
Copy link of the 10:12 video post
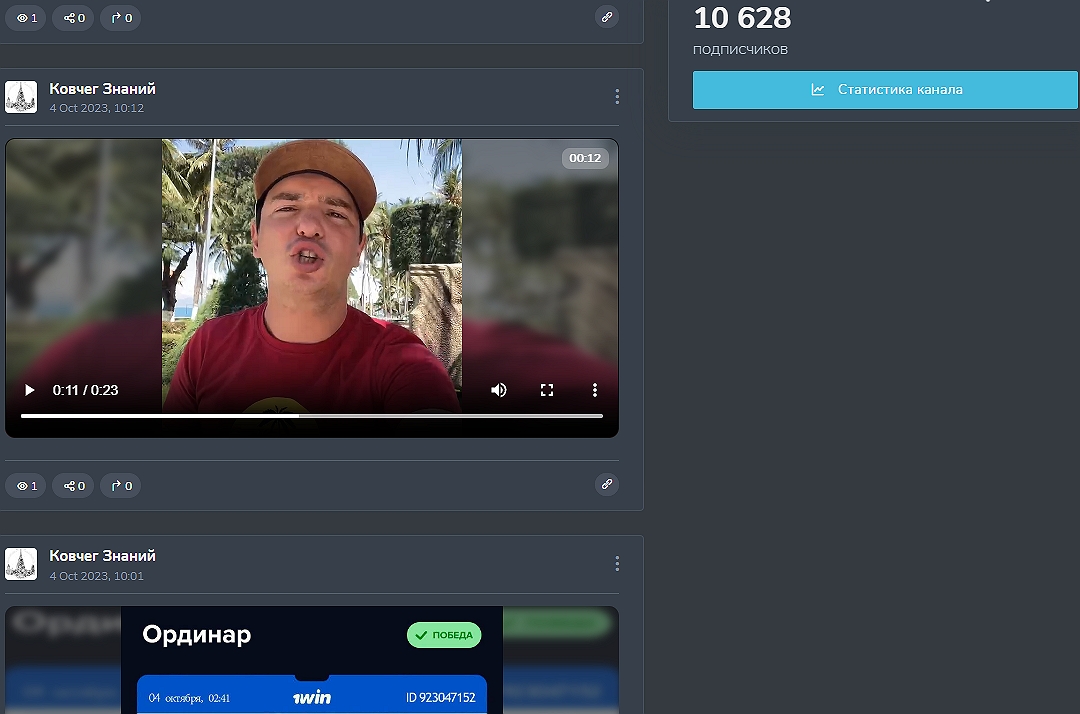(x=606, y=485)
